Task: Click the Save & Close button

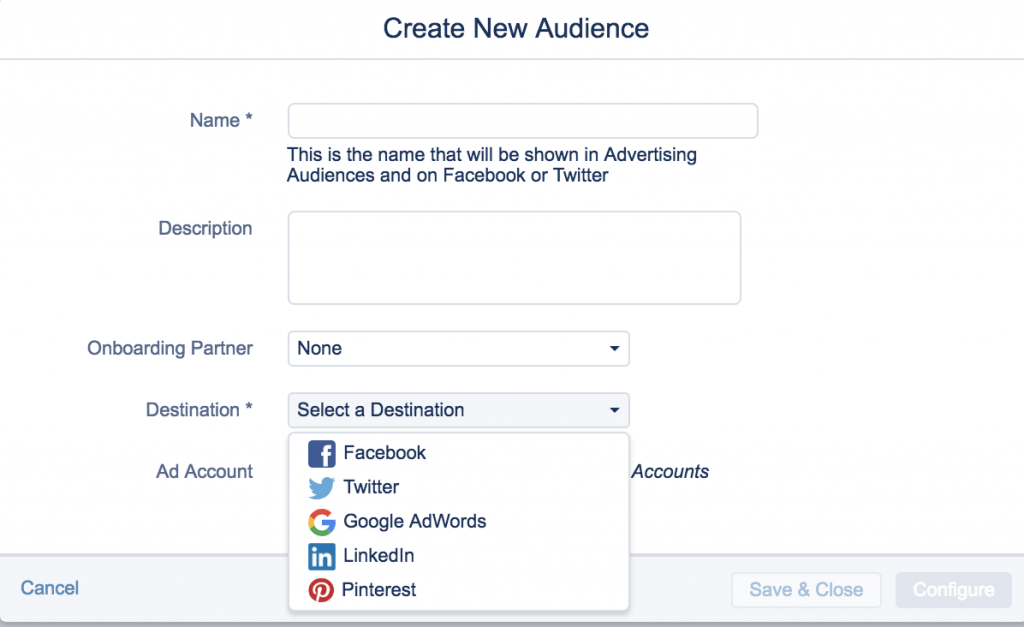Action: 806,590
